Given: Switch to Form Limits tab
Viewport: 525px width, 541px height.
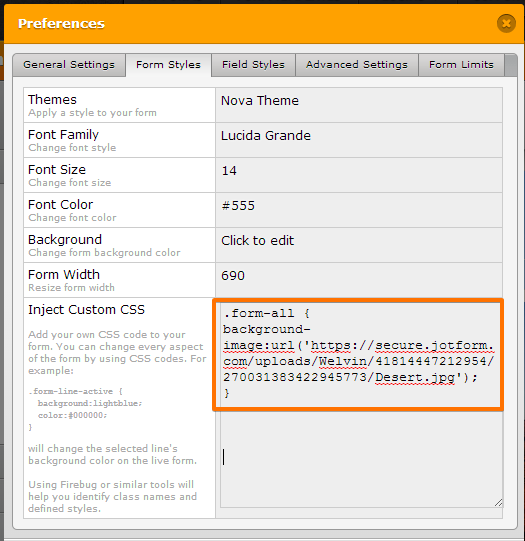Looking at the screenshot, I should pos(462,65).
